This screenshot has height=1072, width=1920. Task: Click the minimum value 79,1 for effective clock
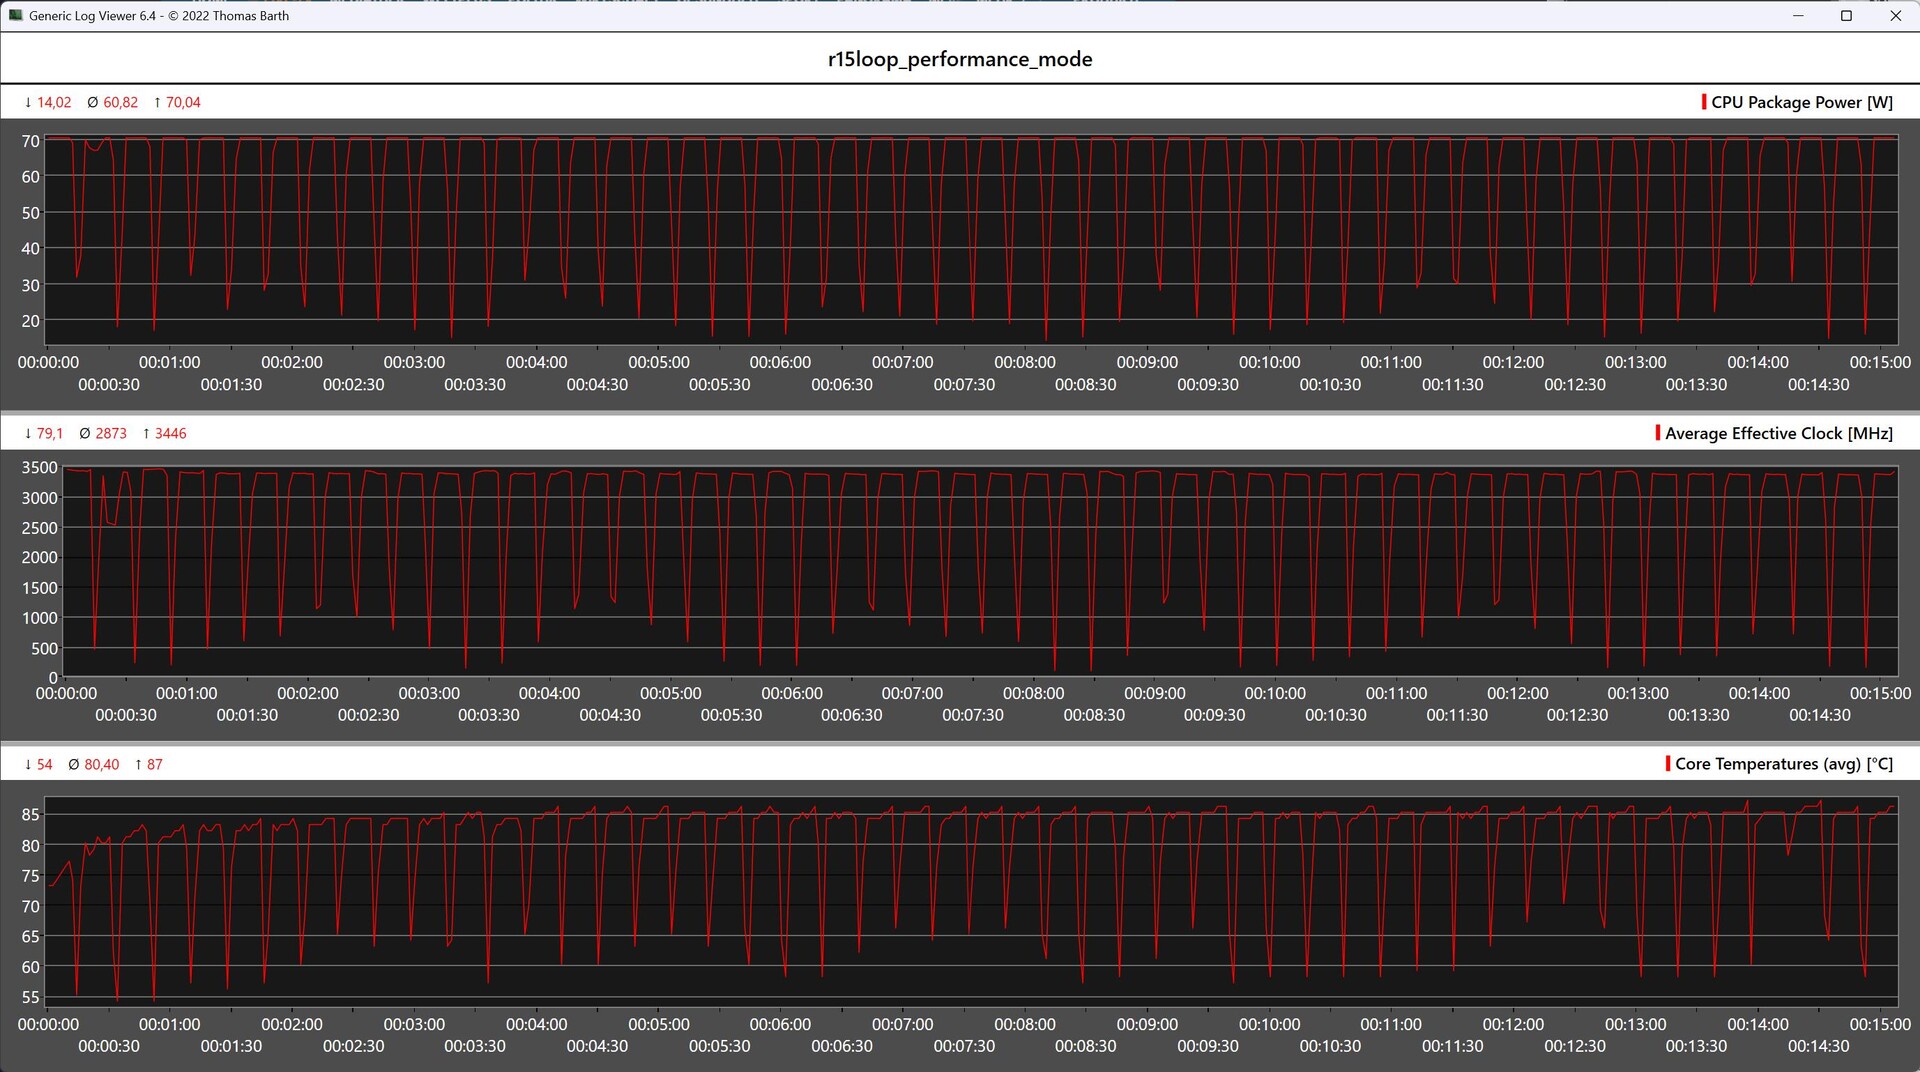coord(49,433)
